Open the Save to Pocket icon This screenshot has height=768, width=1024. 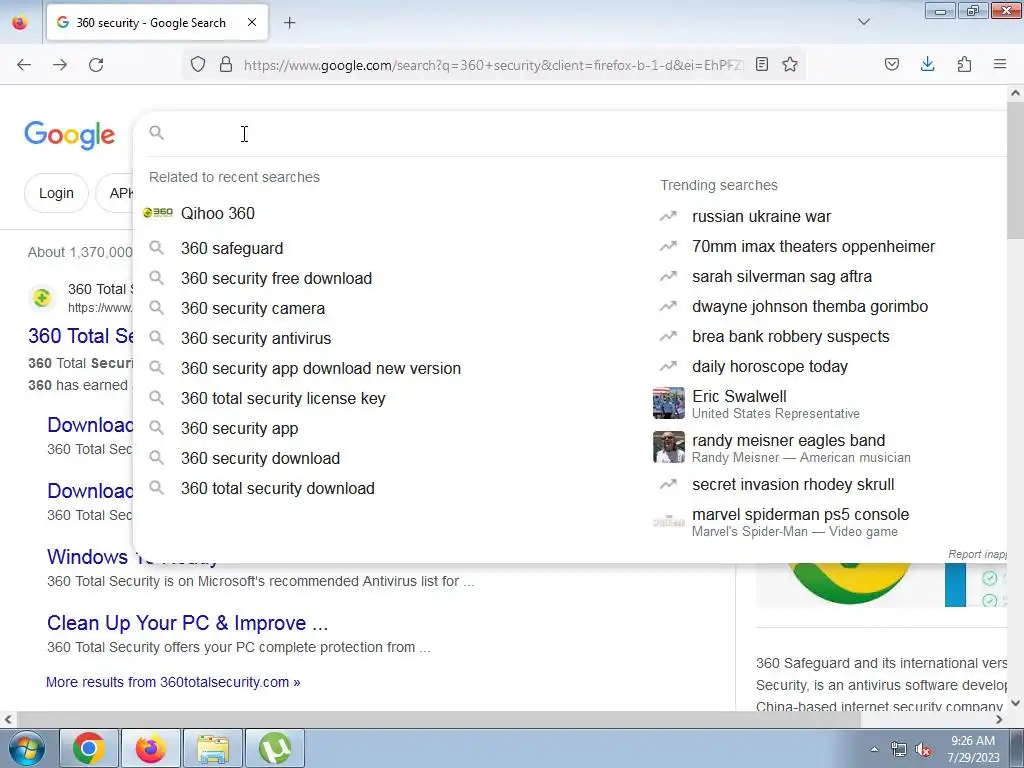point(891,64)
